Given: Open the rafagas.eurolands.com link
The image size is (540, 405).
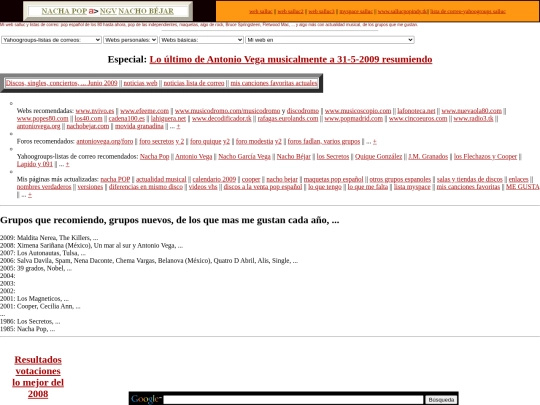Looking at the screenshot, I should pos(288,118).
